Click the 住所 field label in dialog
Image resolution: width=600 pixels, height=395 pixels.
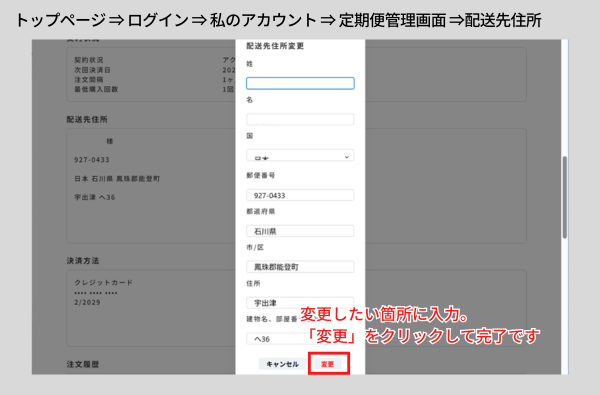click(x=253, y=283)
